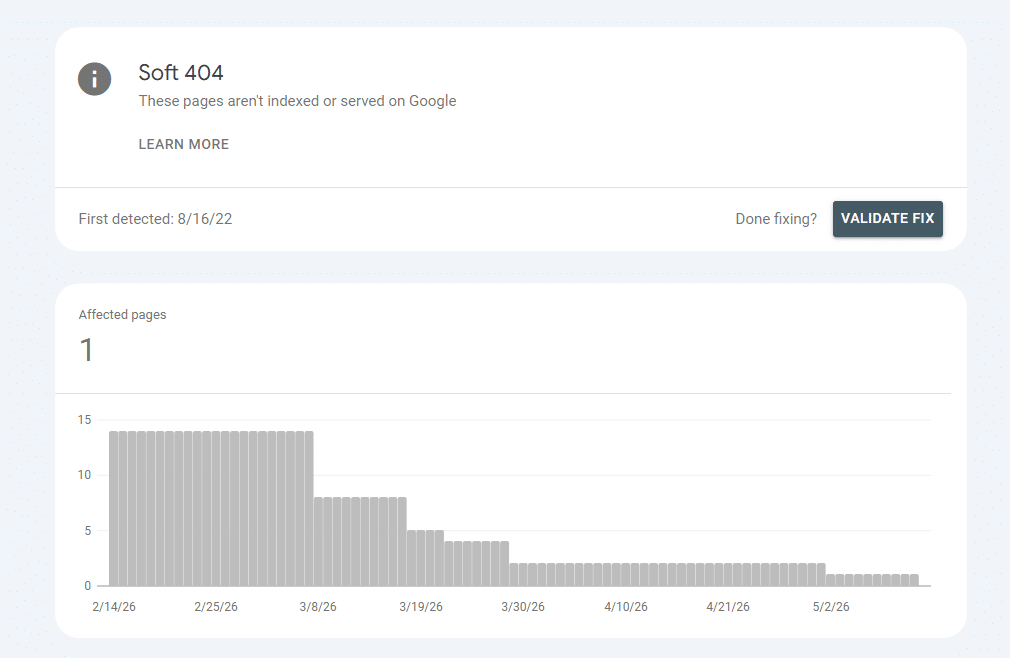Screen dimensions: 1010x658
Task: Open the LEARN MORE link
Action: click(x=184, y=144)
